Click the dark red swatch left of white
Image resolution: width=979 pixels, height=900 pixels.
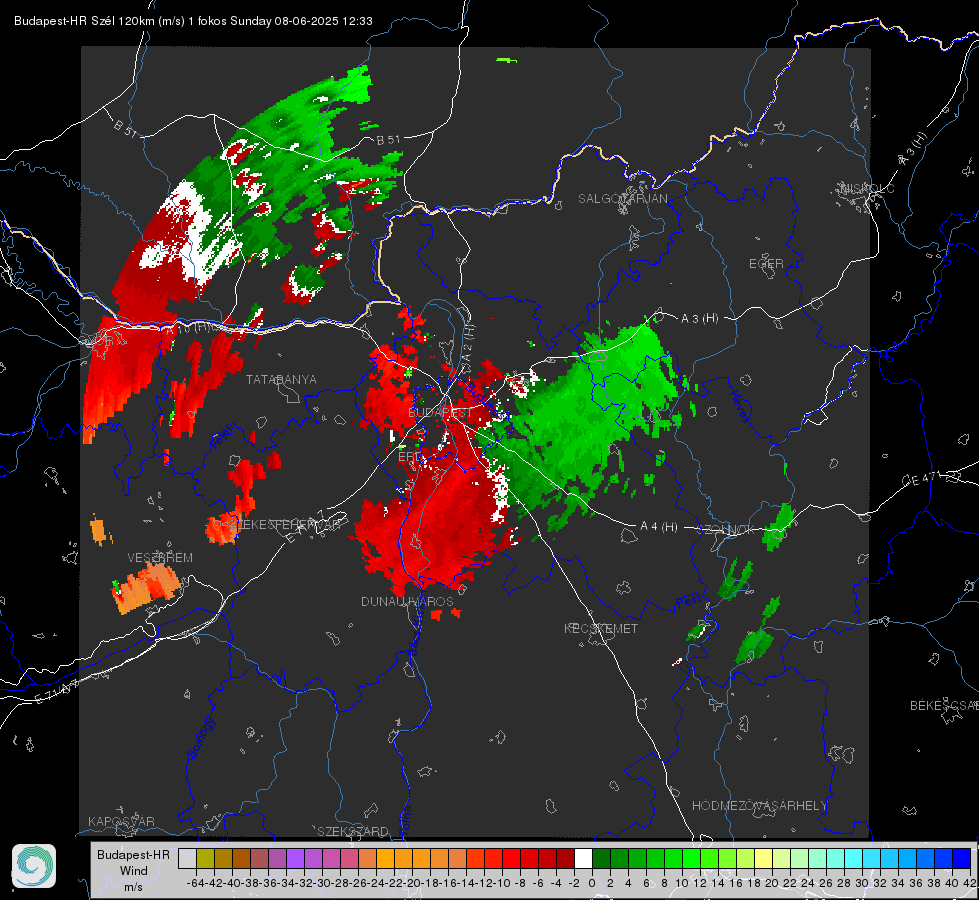[x=565, y=858]
